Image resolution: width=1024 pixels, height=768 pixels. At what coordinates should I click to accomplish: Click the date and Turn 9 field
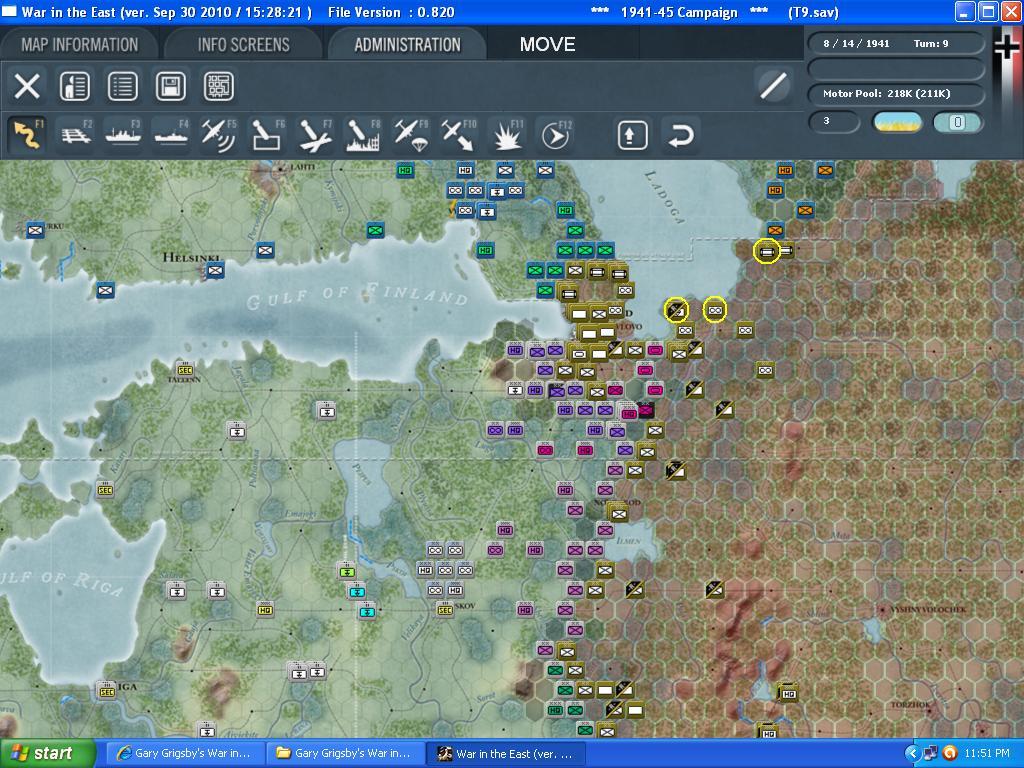[896, 44]
